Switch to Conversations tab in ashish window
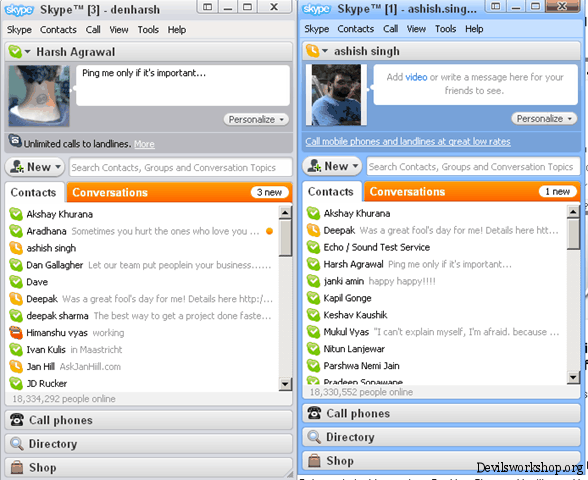 (472, 192)
